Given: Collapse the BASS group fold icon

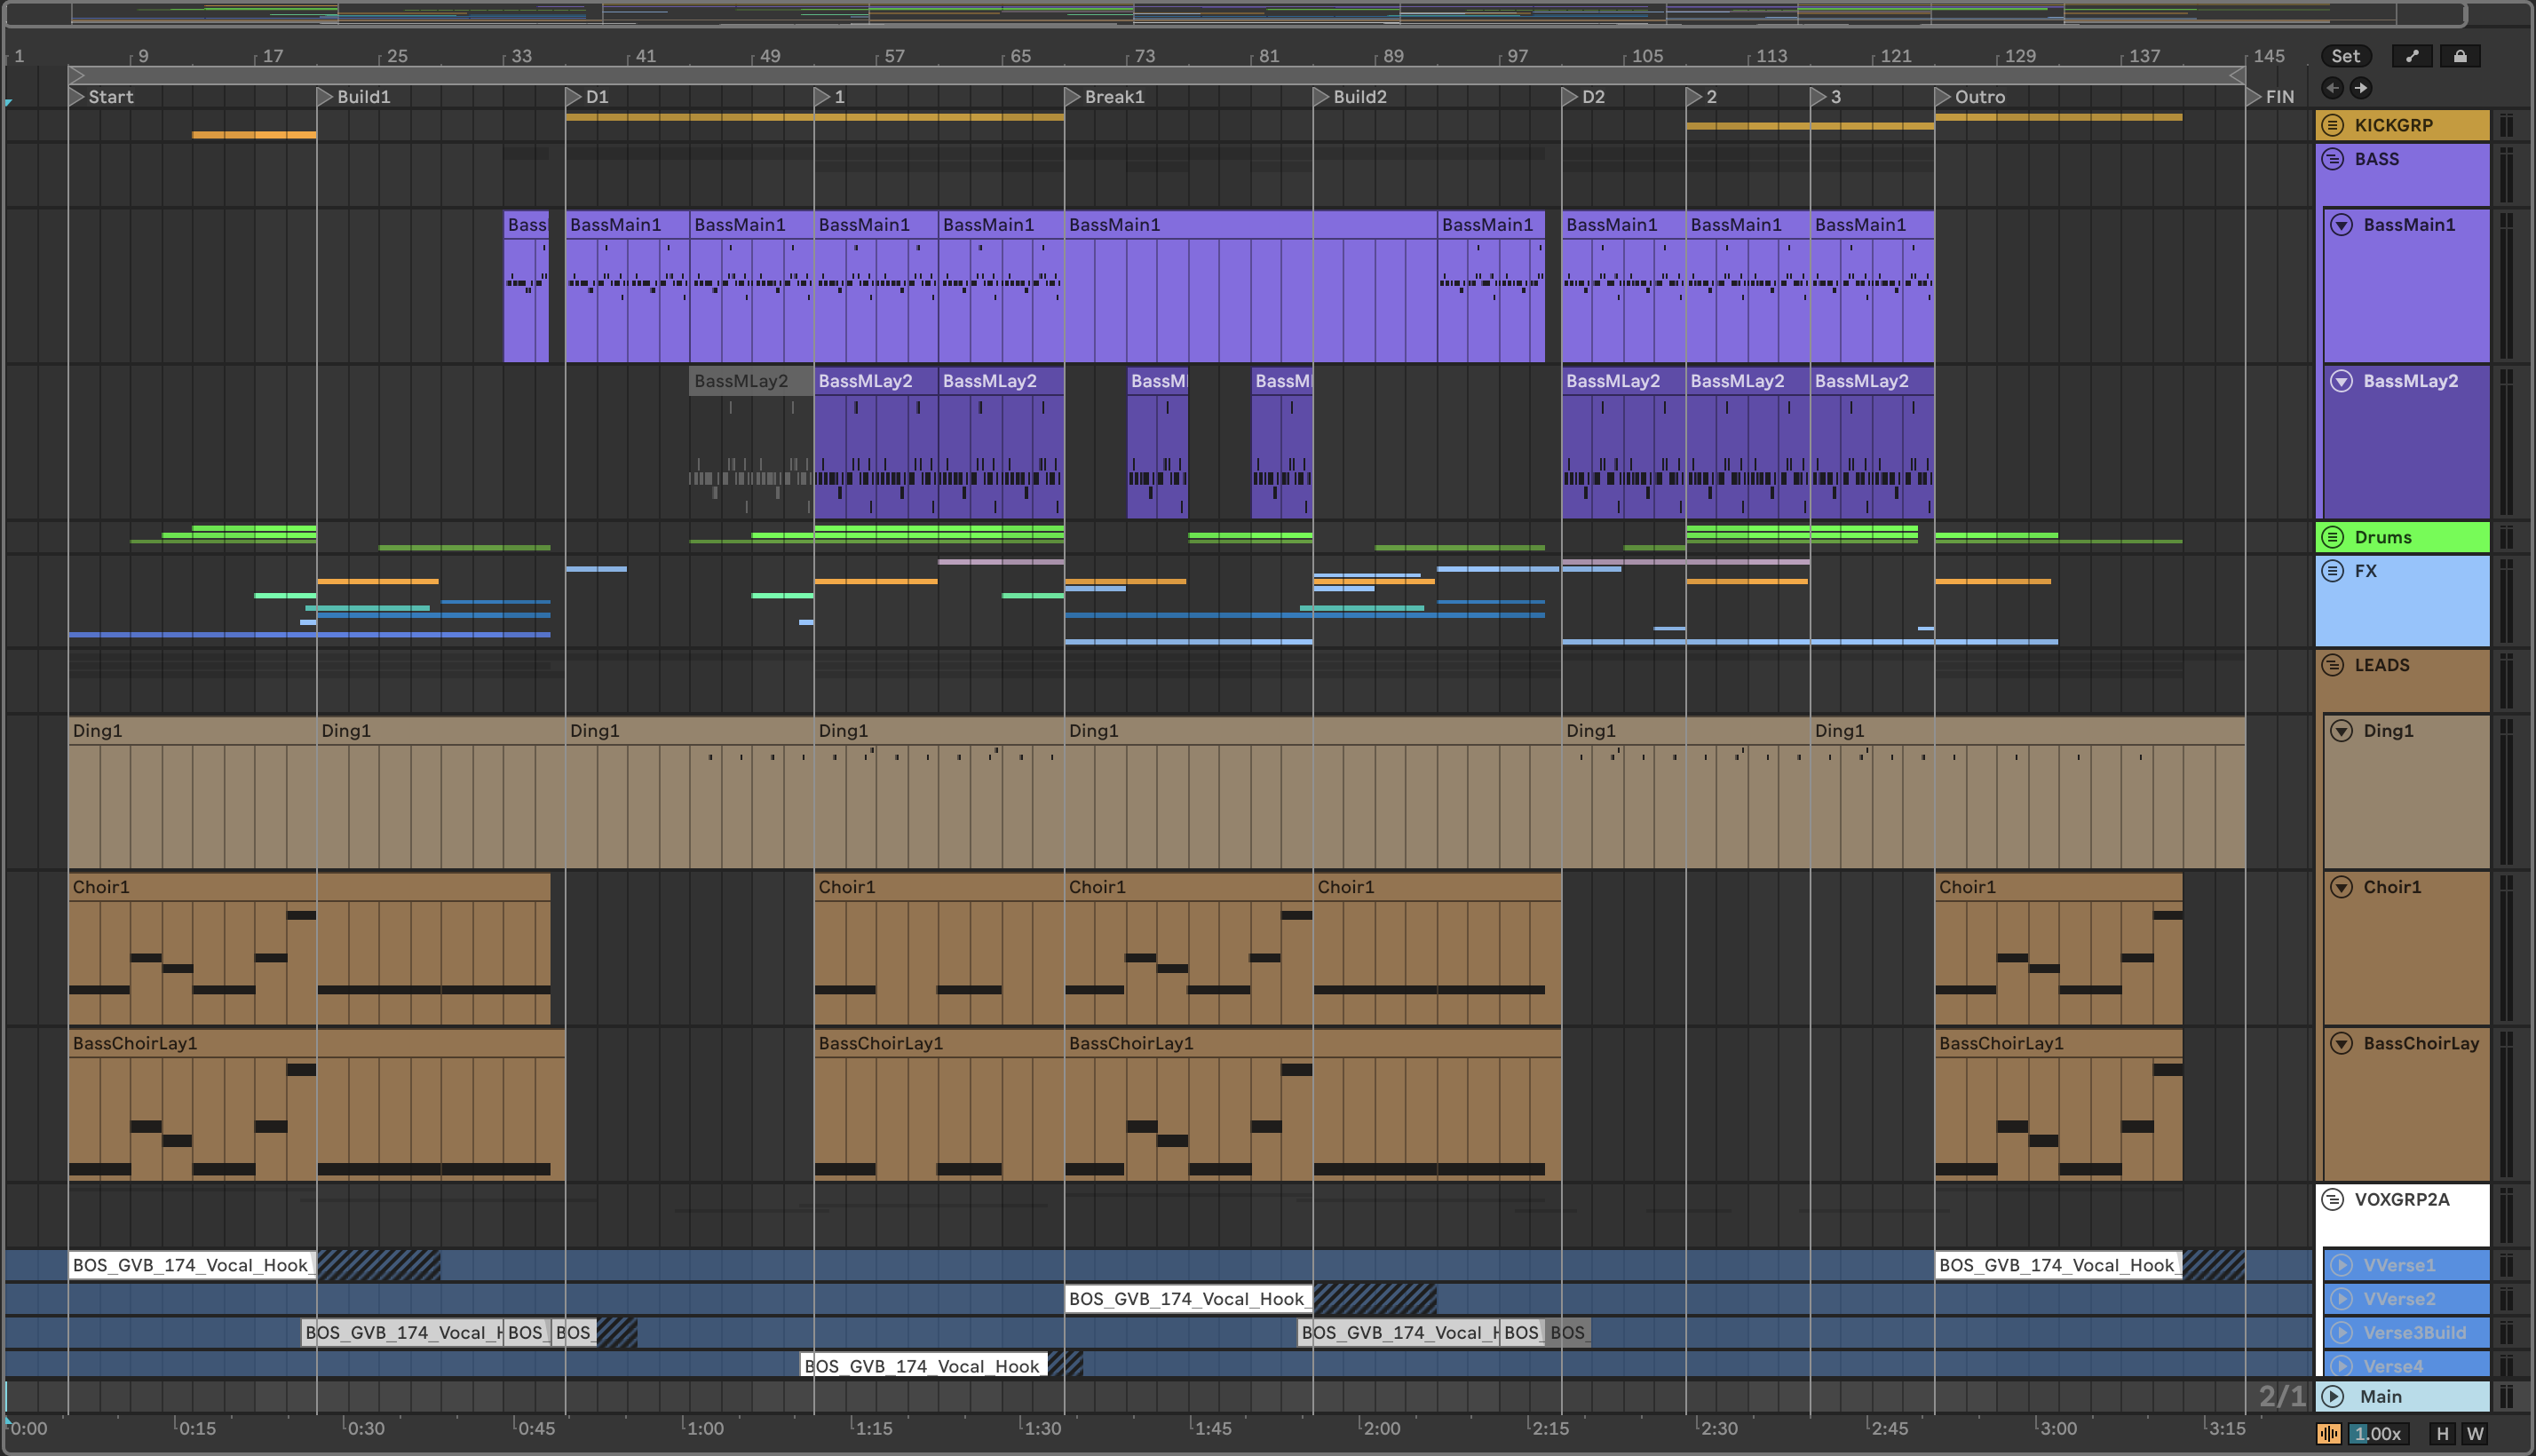Looking at the screenshot, I should pos(2333,159).
